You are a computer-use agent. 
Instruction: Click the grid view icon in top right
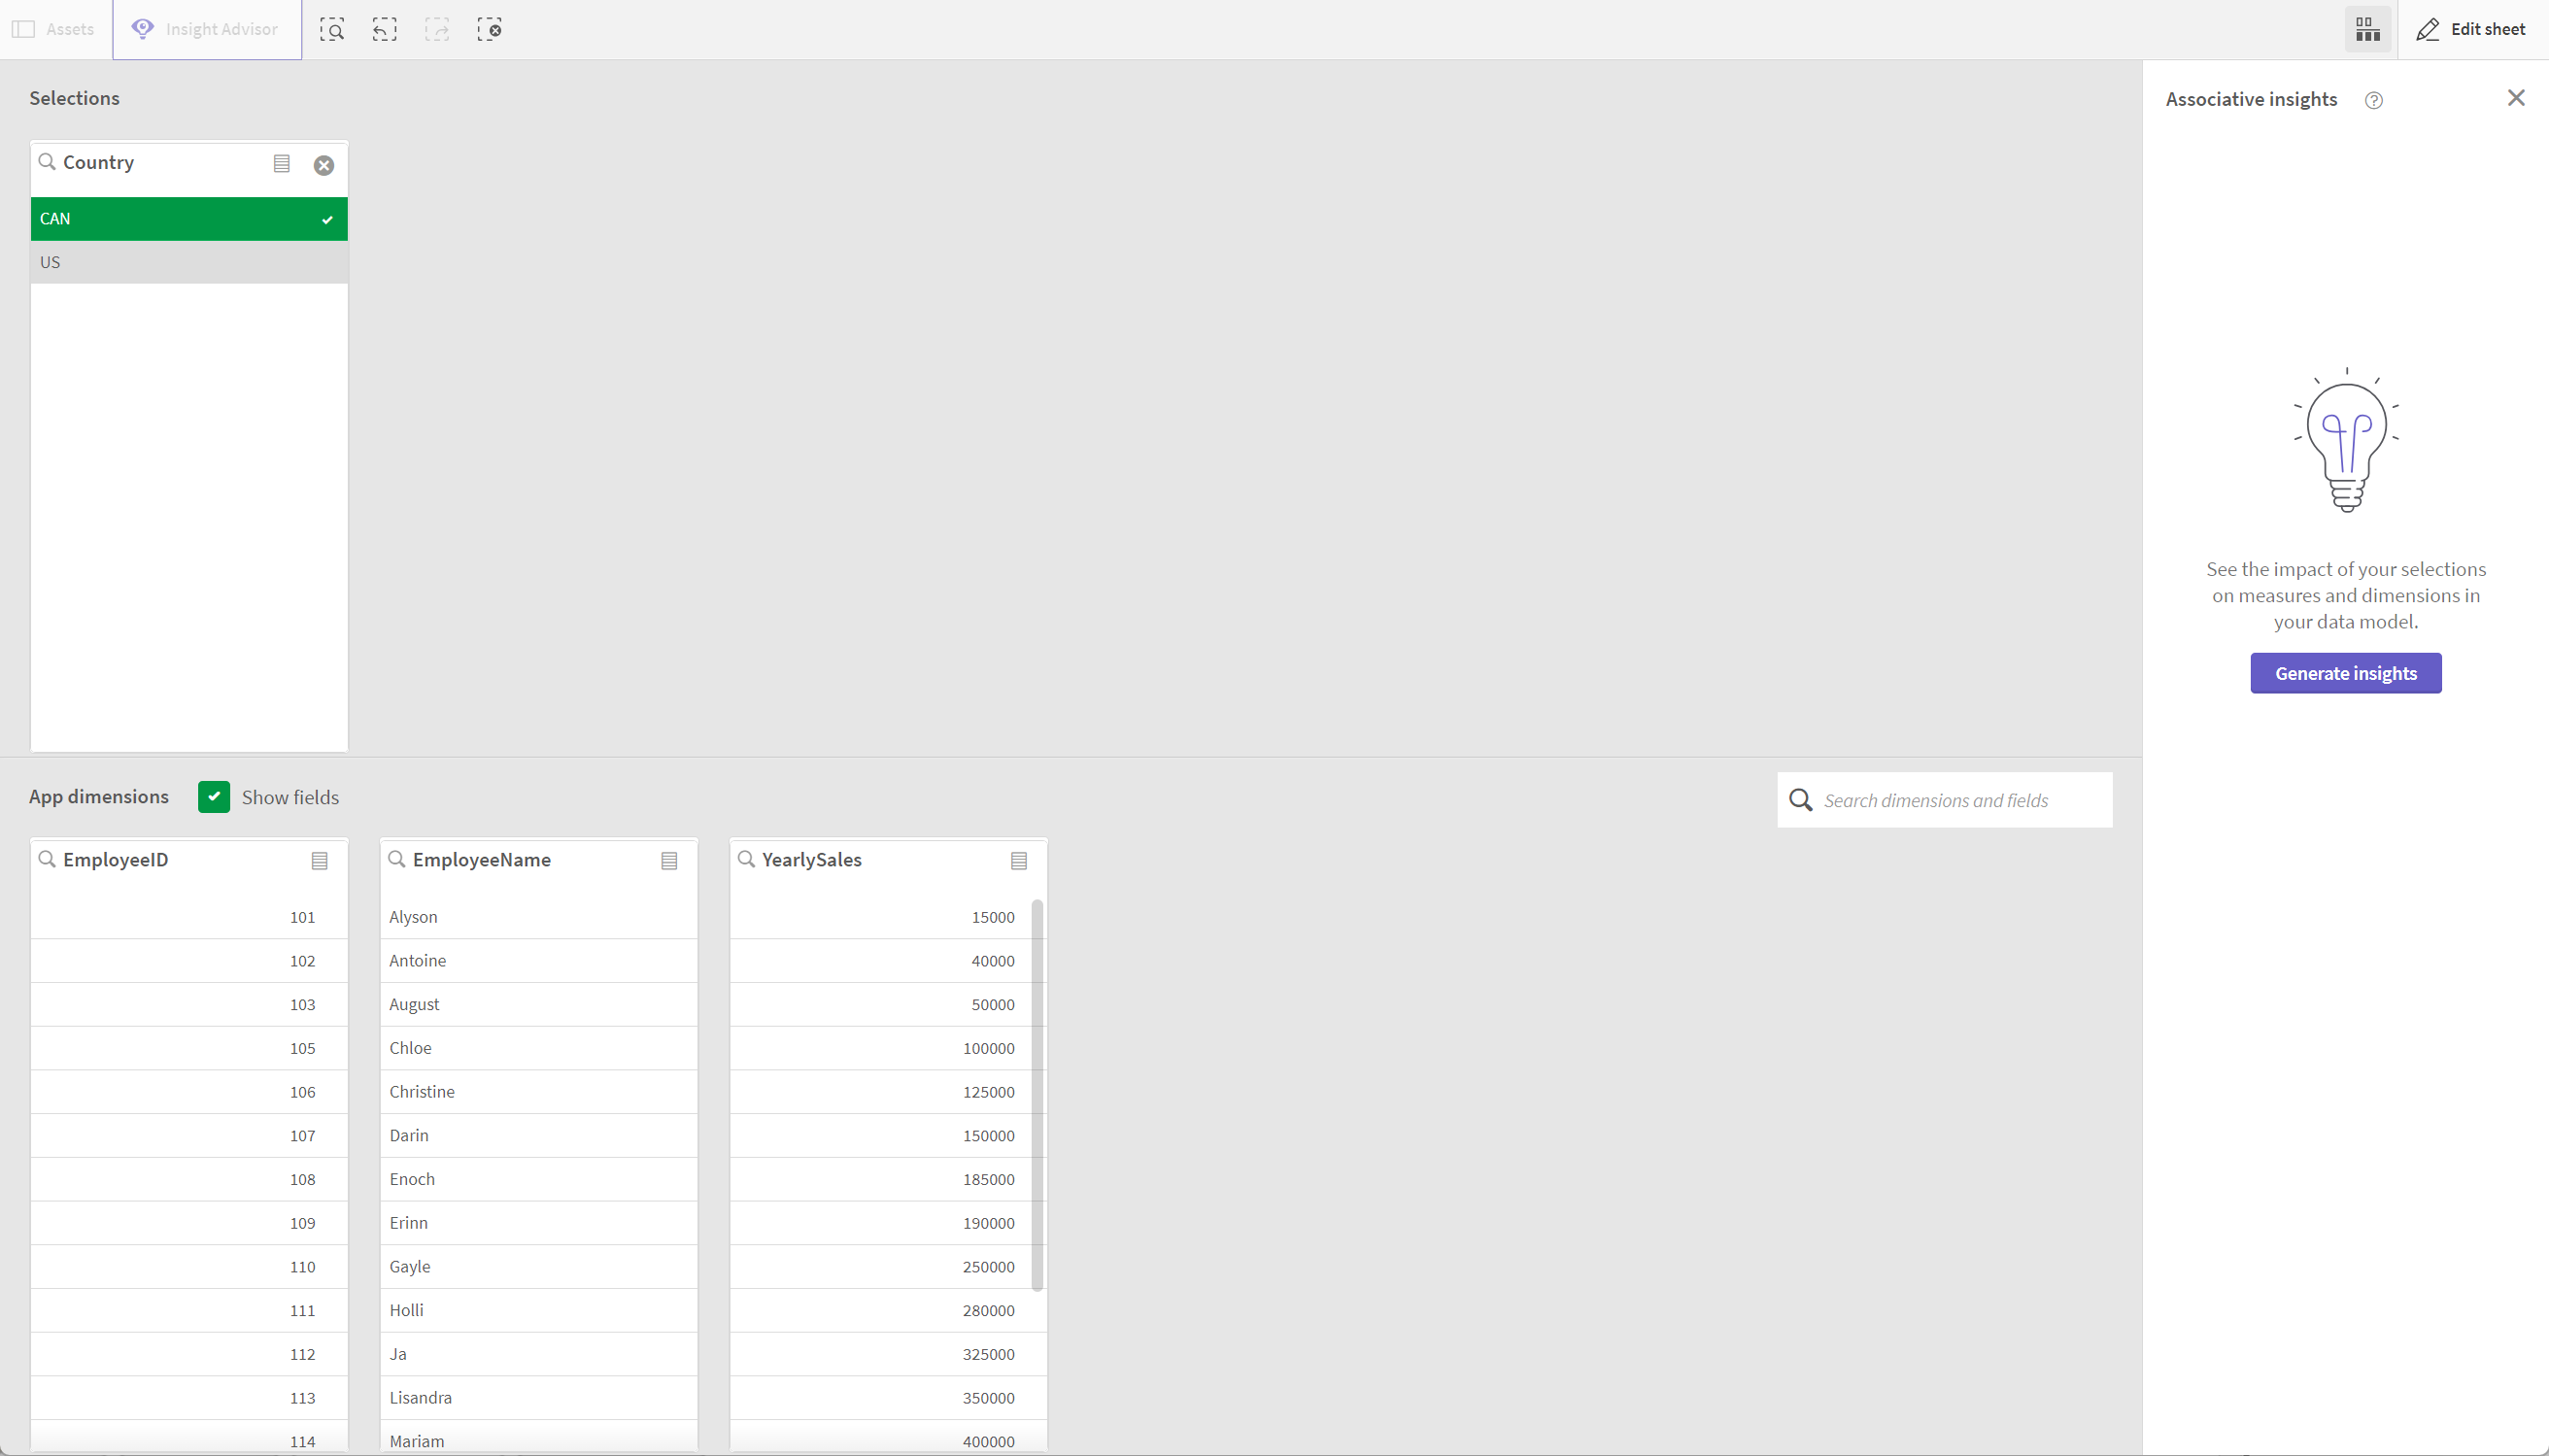pyautogui.click(x=2368, y=28)
